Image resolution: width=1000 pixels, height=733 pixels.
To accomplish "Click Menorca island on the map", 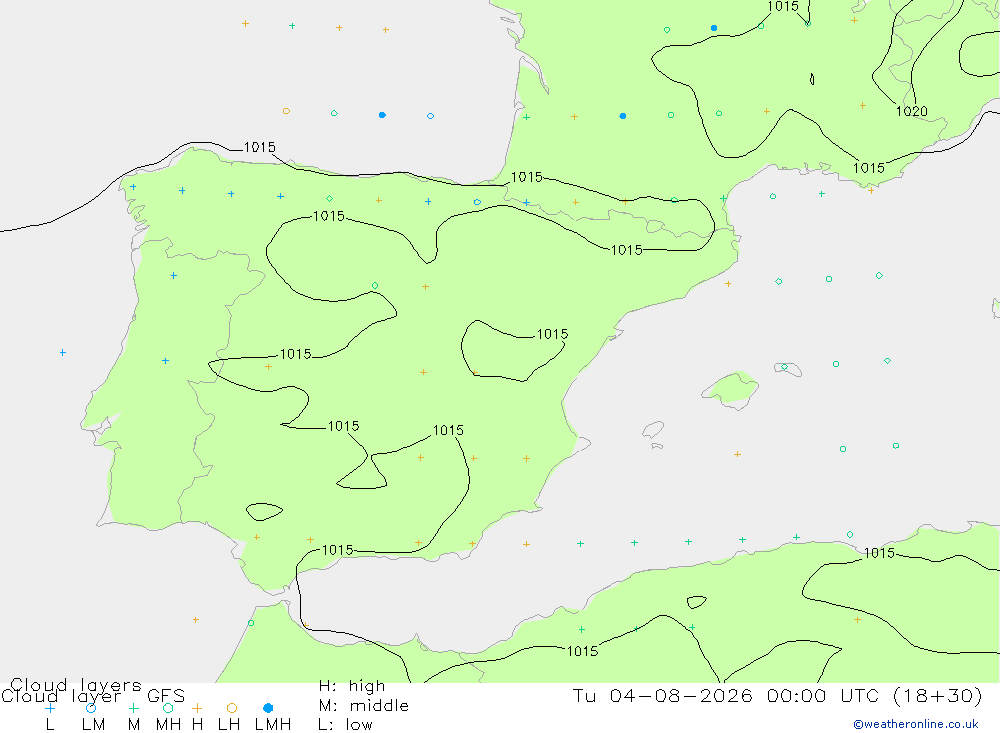I will point(788,369).
